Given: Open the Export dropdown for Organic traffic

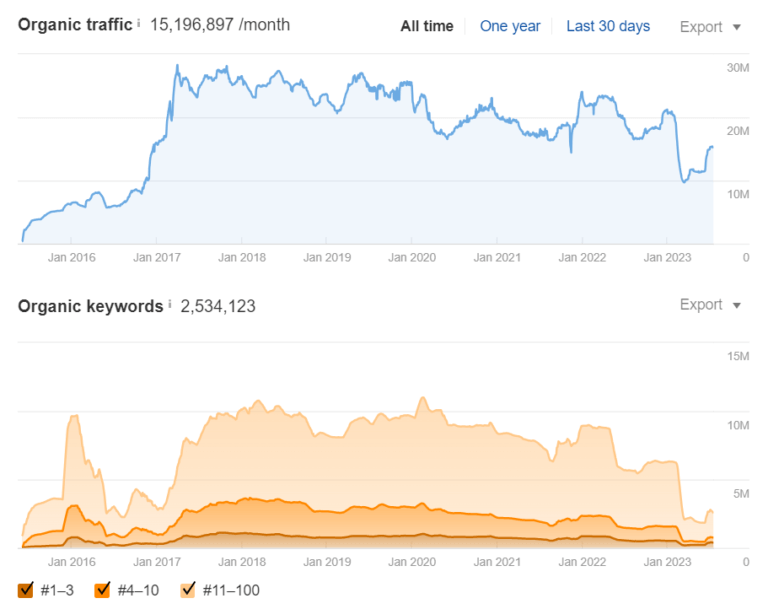Looking at the screenshot, I should coord(711,27).
